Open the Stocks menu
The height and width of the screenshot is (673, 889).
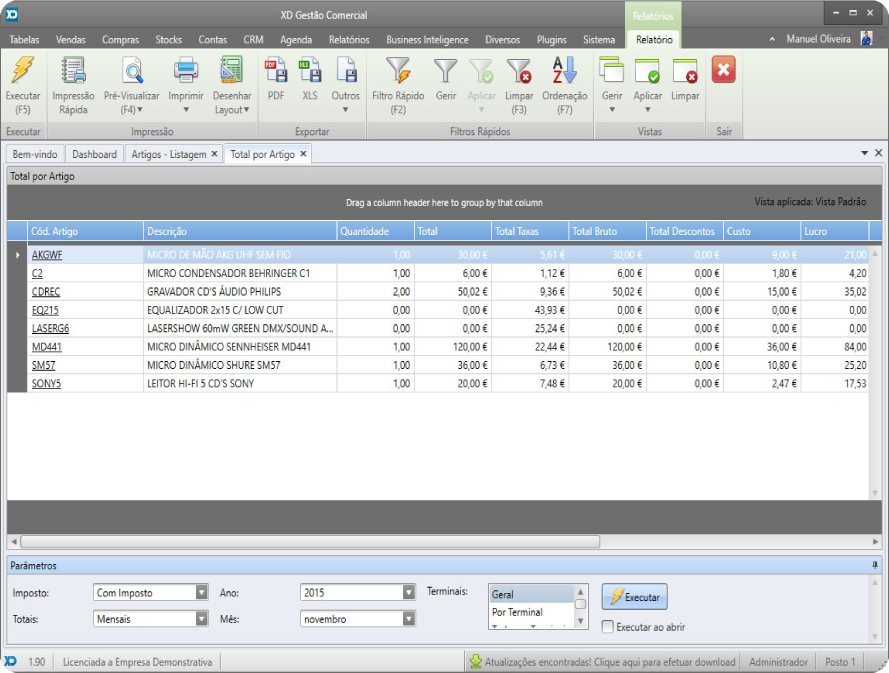click(x=168, y=40)
